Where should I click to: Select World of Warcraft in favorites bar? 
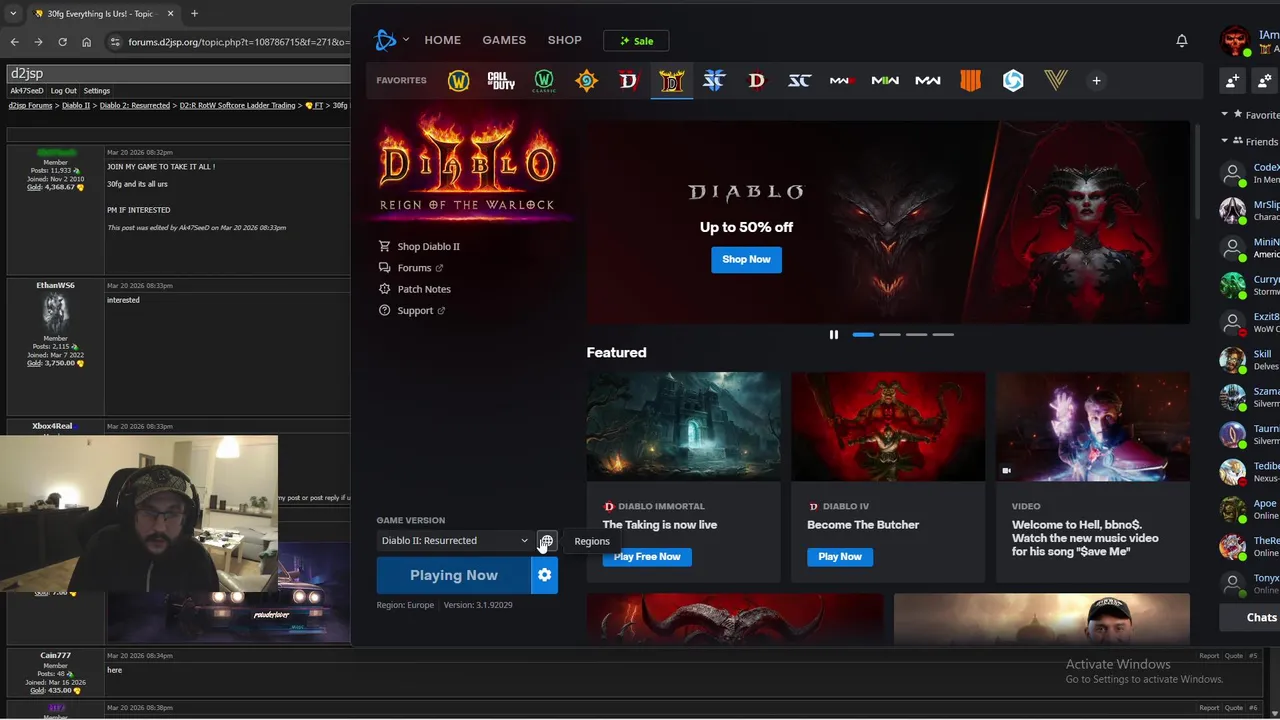[458, 81]
